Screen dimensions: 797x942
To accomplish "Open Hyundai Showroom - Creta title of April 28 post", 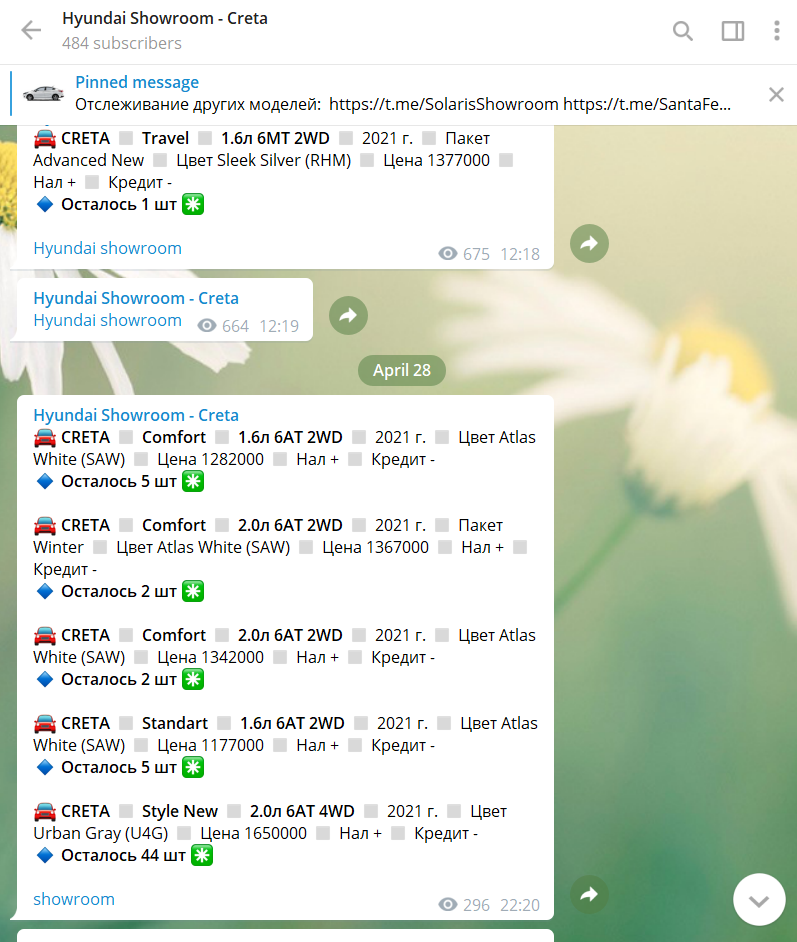I will (136, 415).
